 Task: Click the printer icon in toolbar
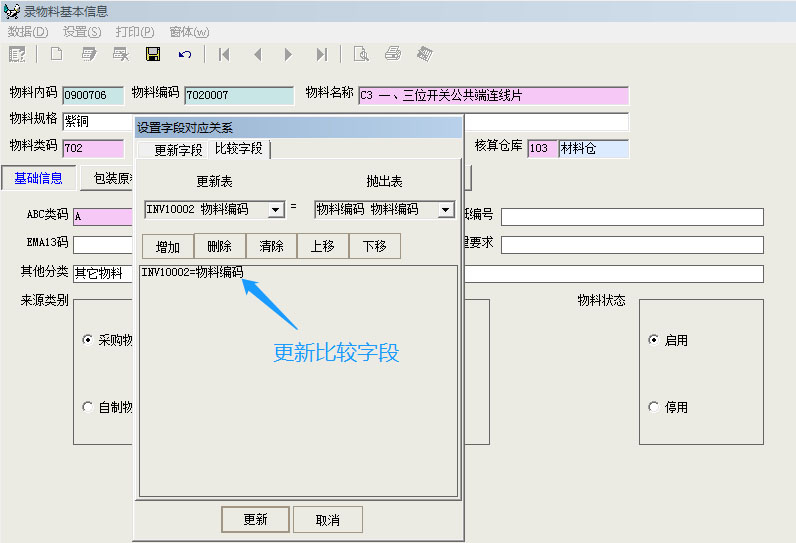[x=393, y=54]
